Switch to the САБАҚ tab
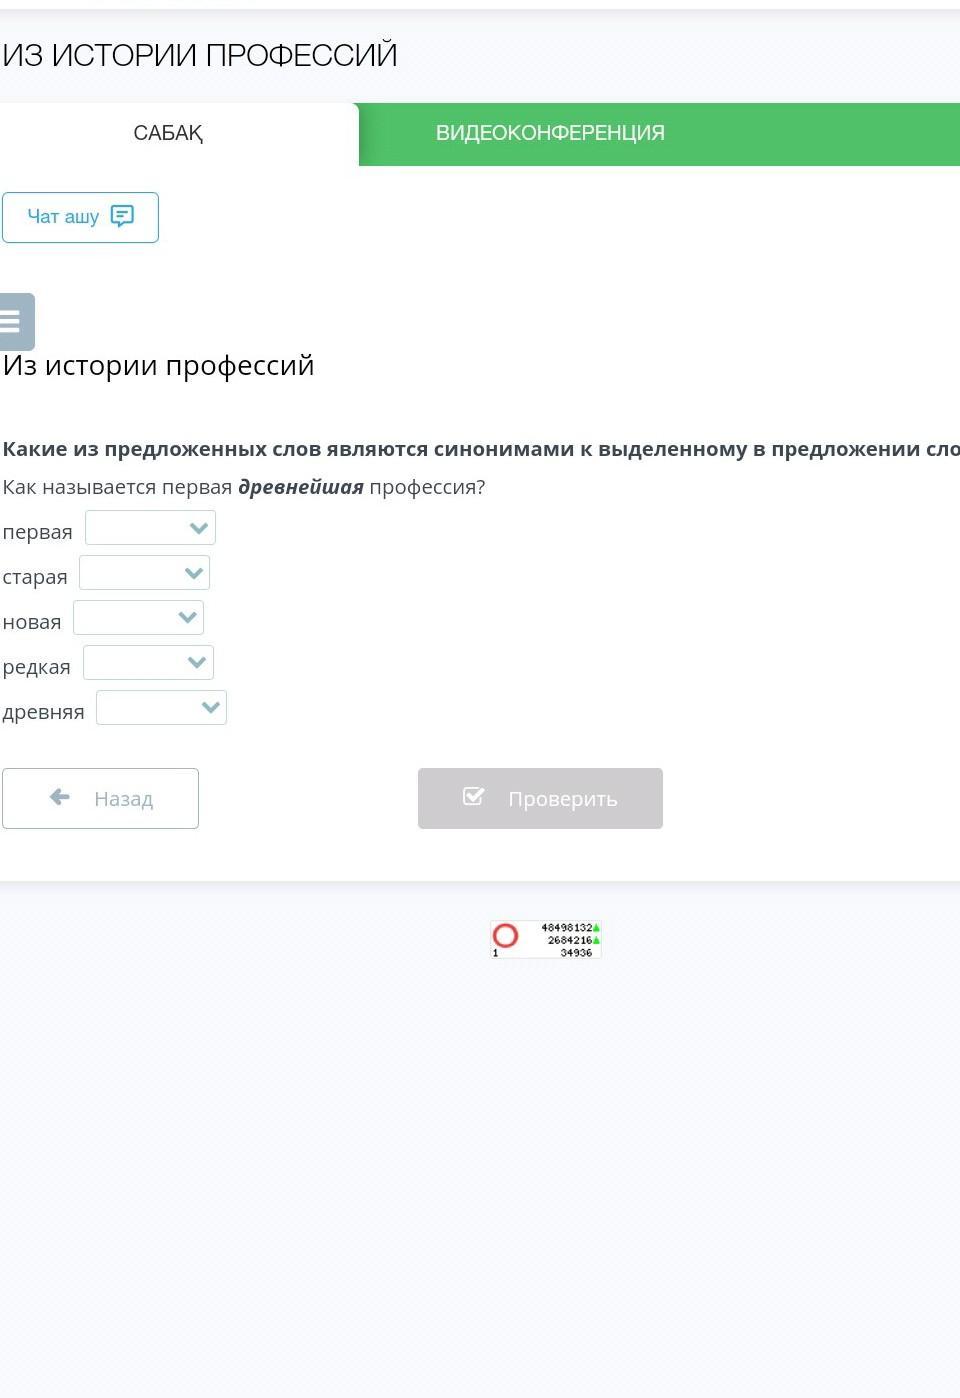Viewport: 960px width, 1398px height. point(168,134)
